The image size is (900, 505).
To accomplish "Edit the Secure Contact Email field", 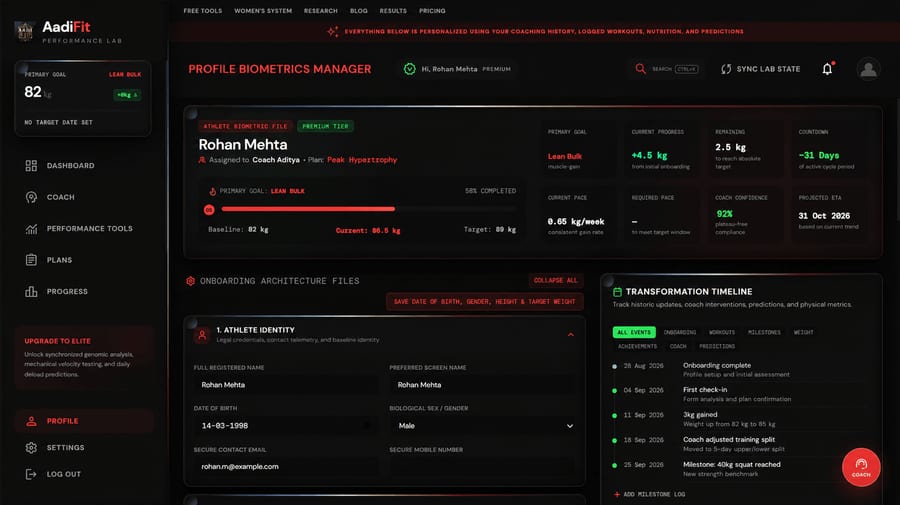I will pyautogui.click(x=286, y=467).
